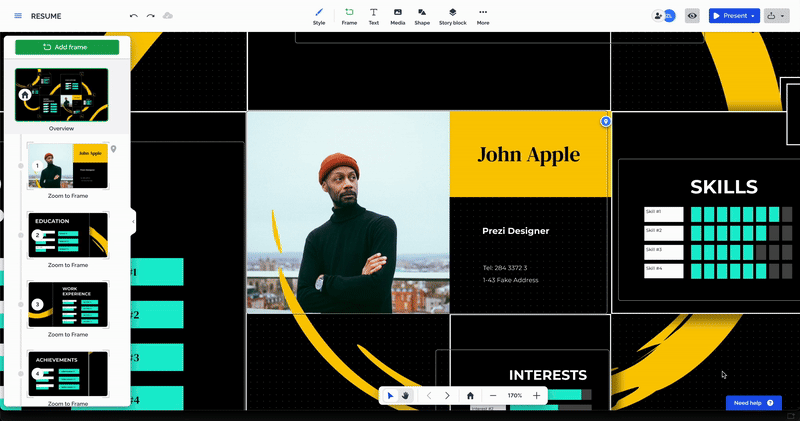
Task: Return to overview with home icon
Action: coord(470,395)
